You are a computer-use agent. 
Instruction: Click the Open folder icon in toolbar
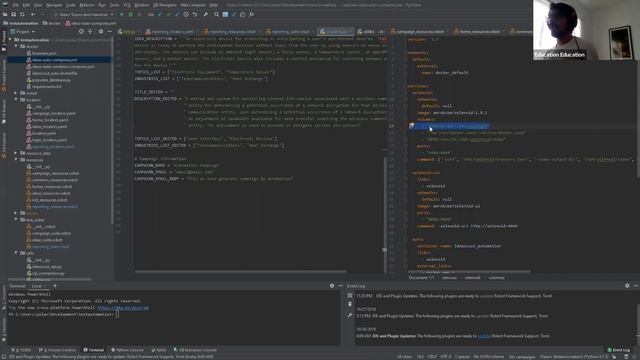tap(5, 14)
